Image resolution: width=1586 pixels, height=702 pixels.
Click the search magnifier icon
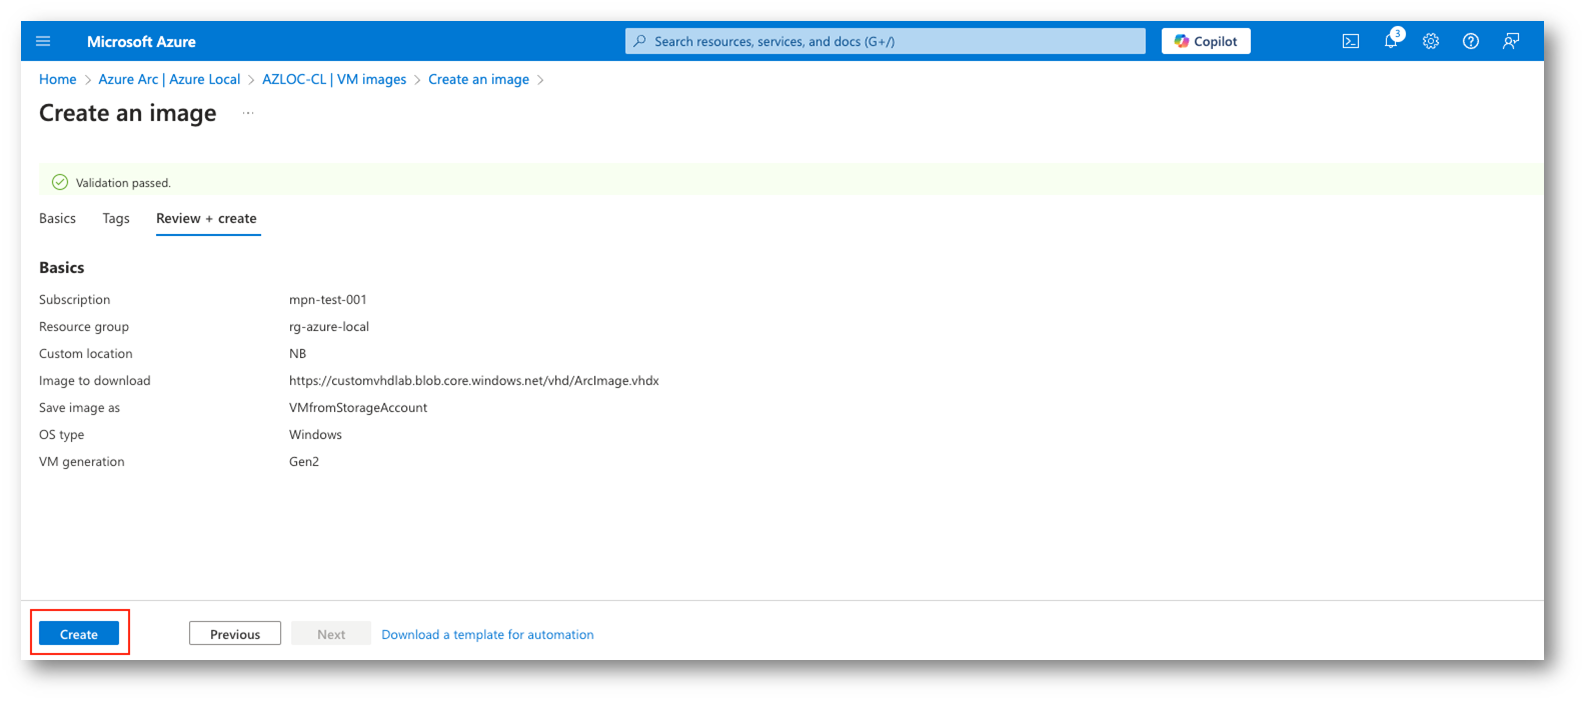click(x=640, y=41)
